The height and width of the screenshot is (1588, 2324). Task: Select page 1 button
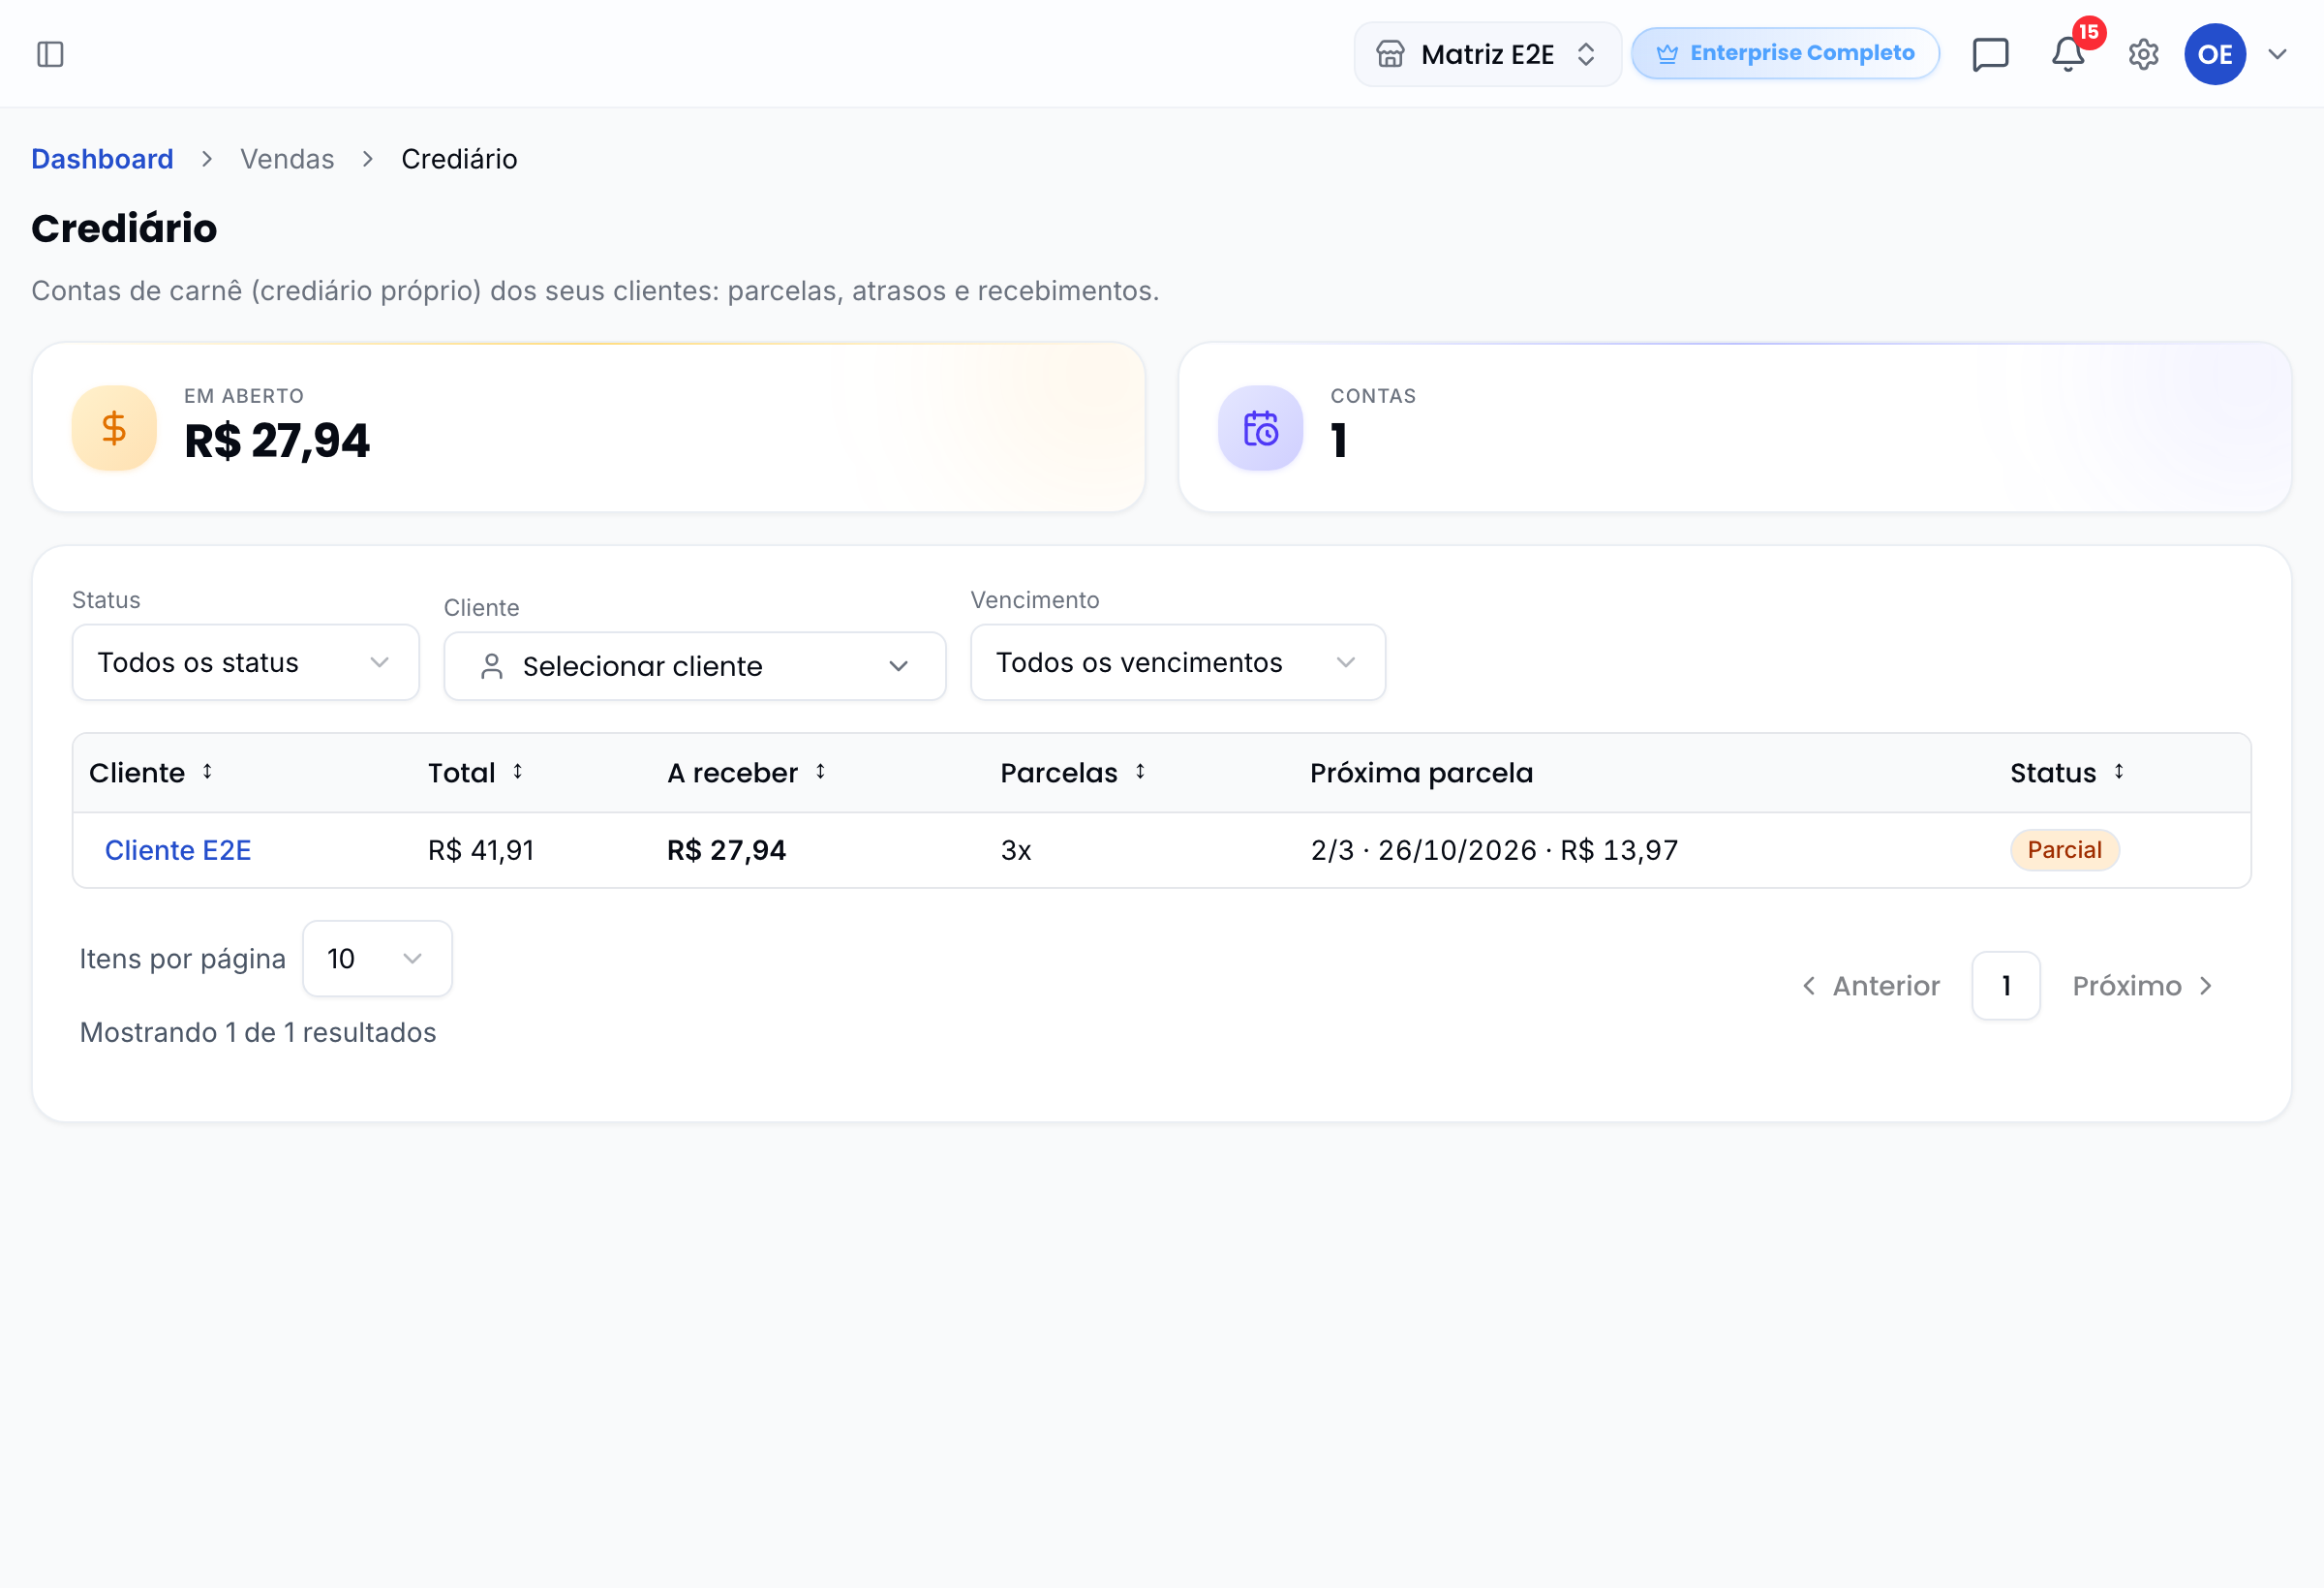[2005, 986]
